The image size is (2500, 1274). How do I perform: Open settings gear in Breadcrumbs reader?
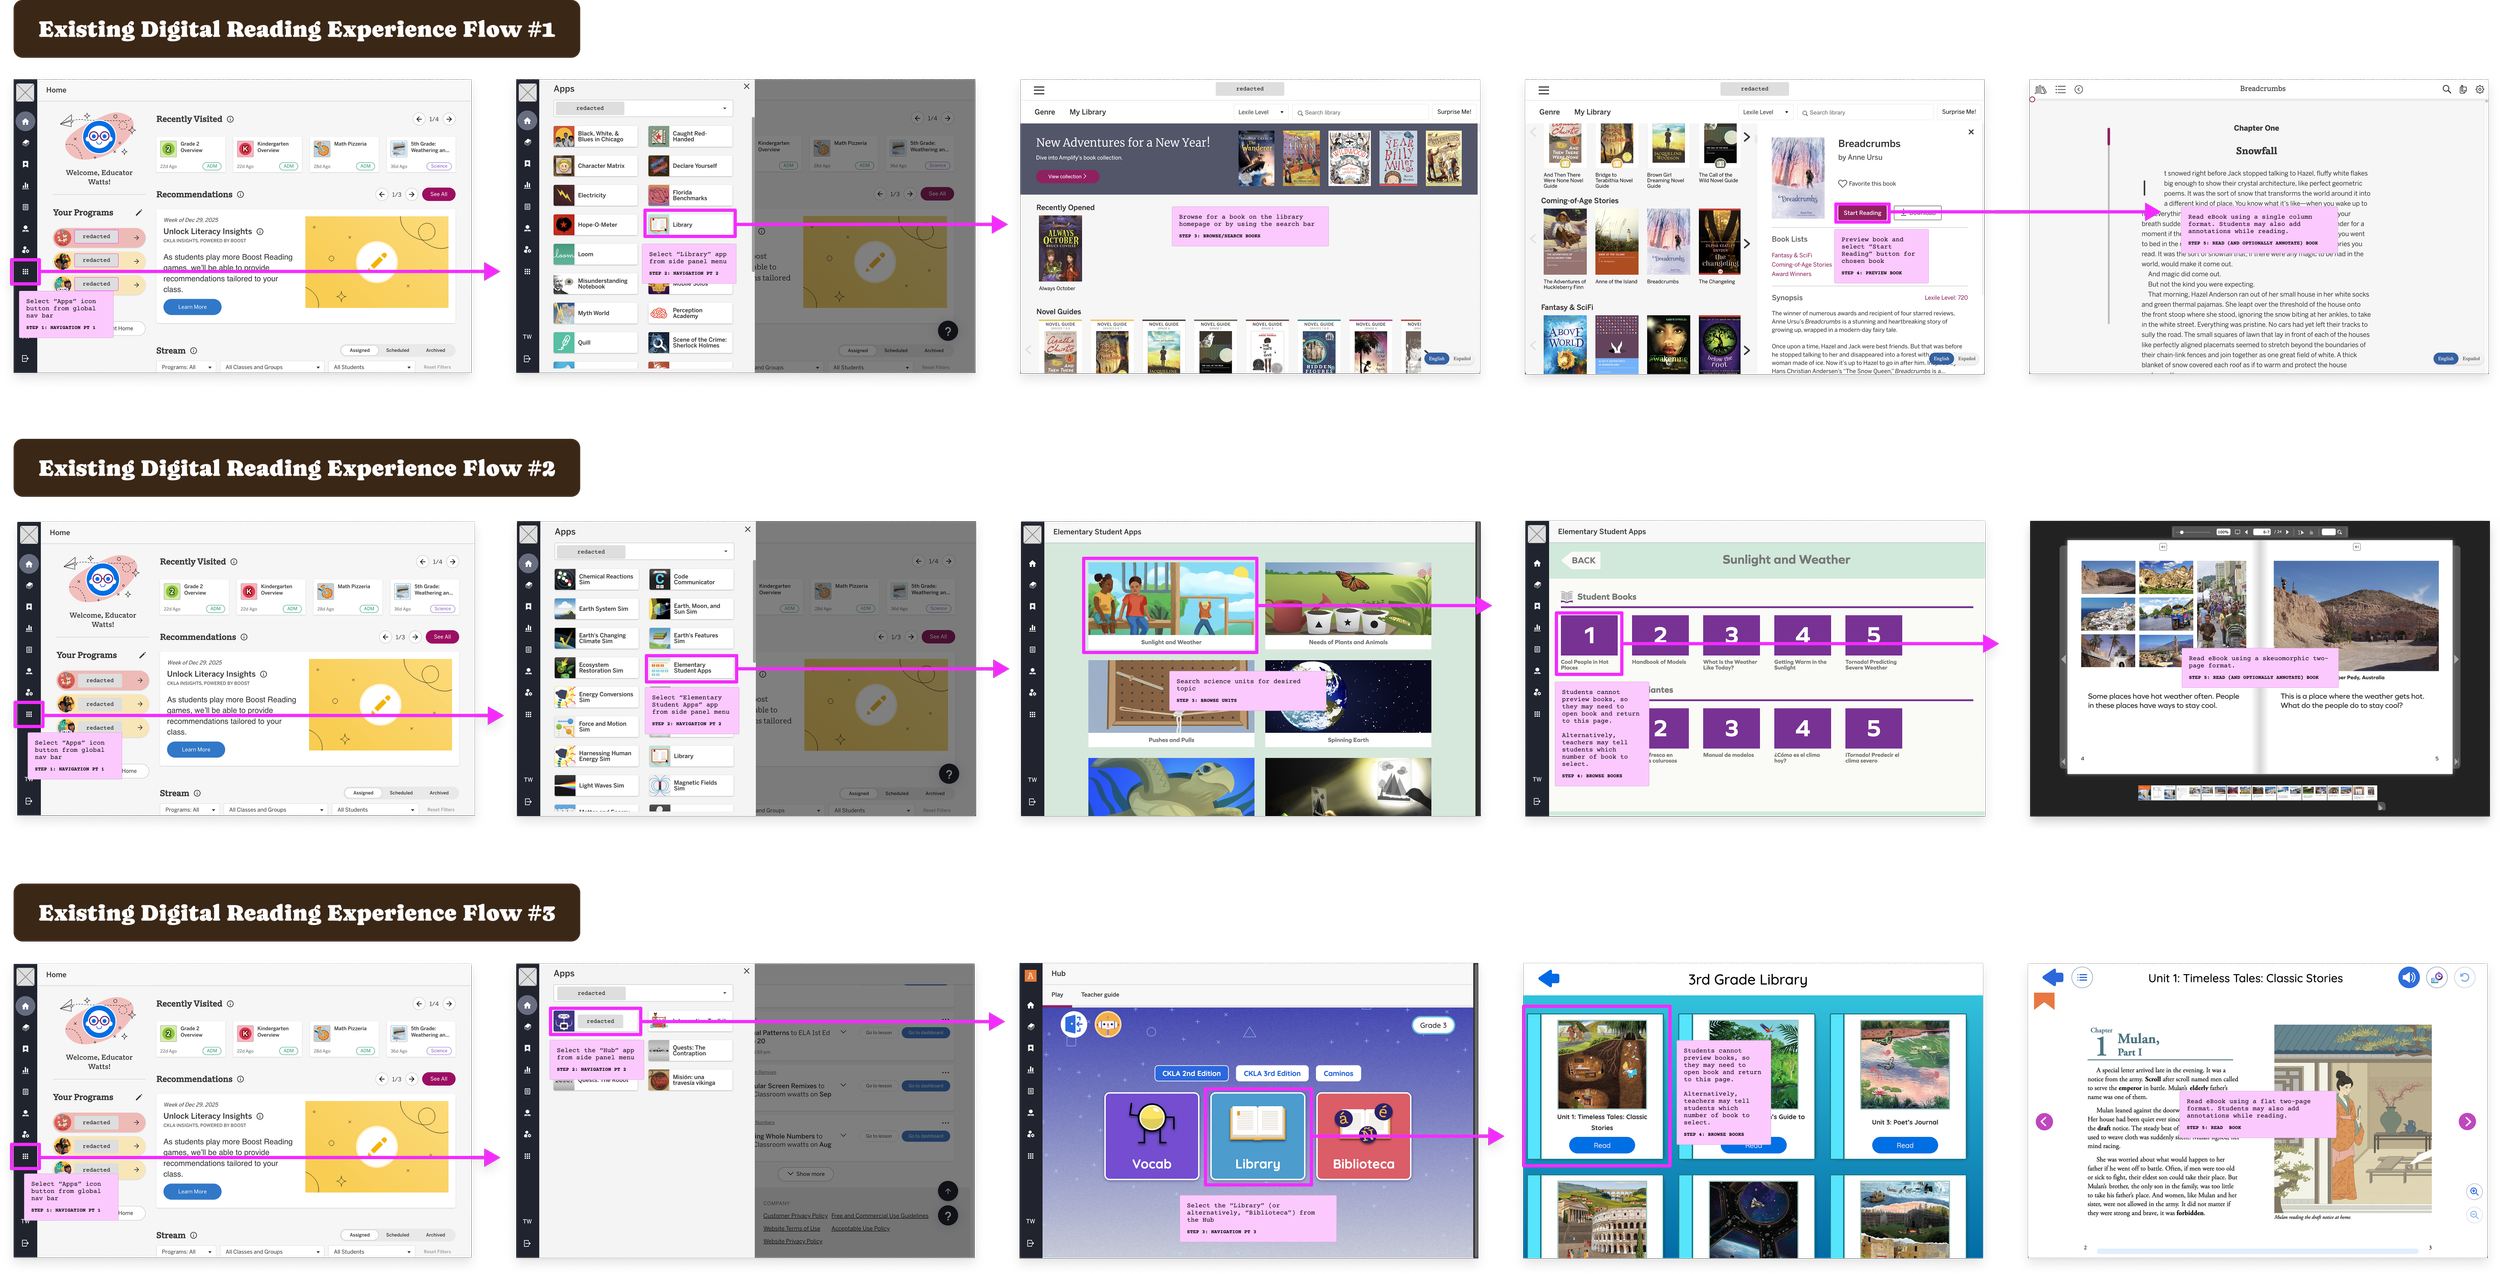(2479, 90)
